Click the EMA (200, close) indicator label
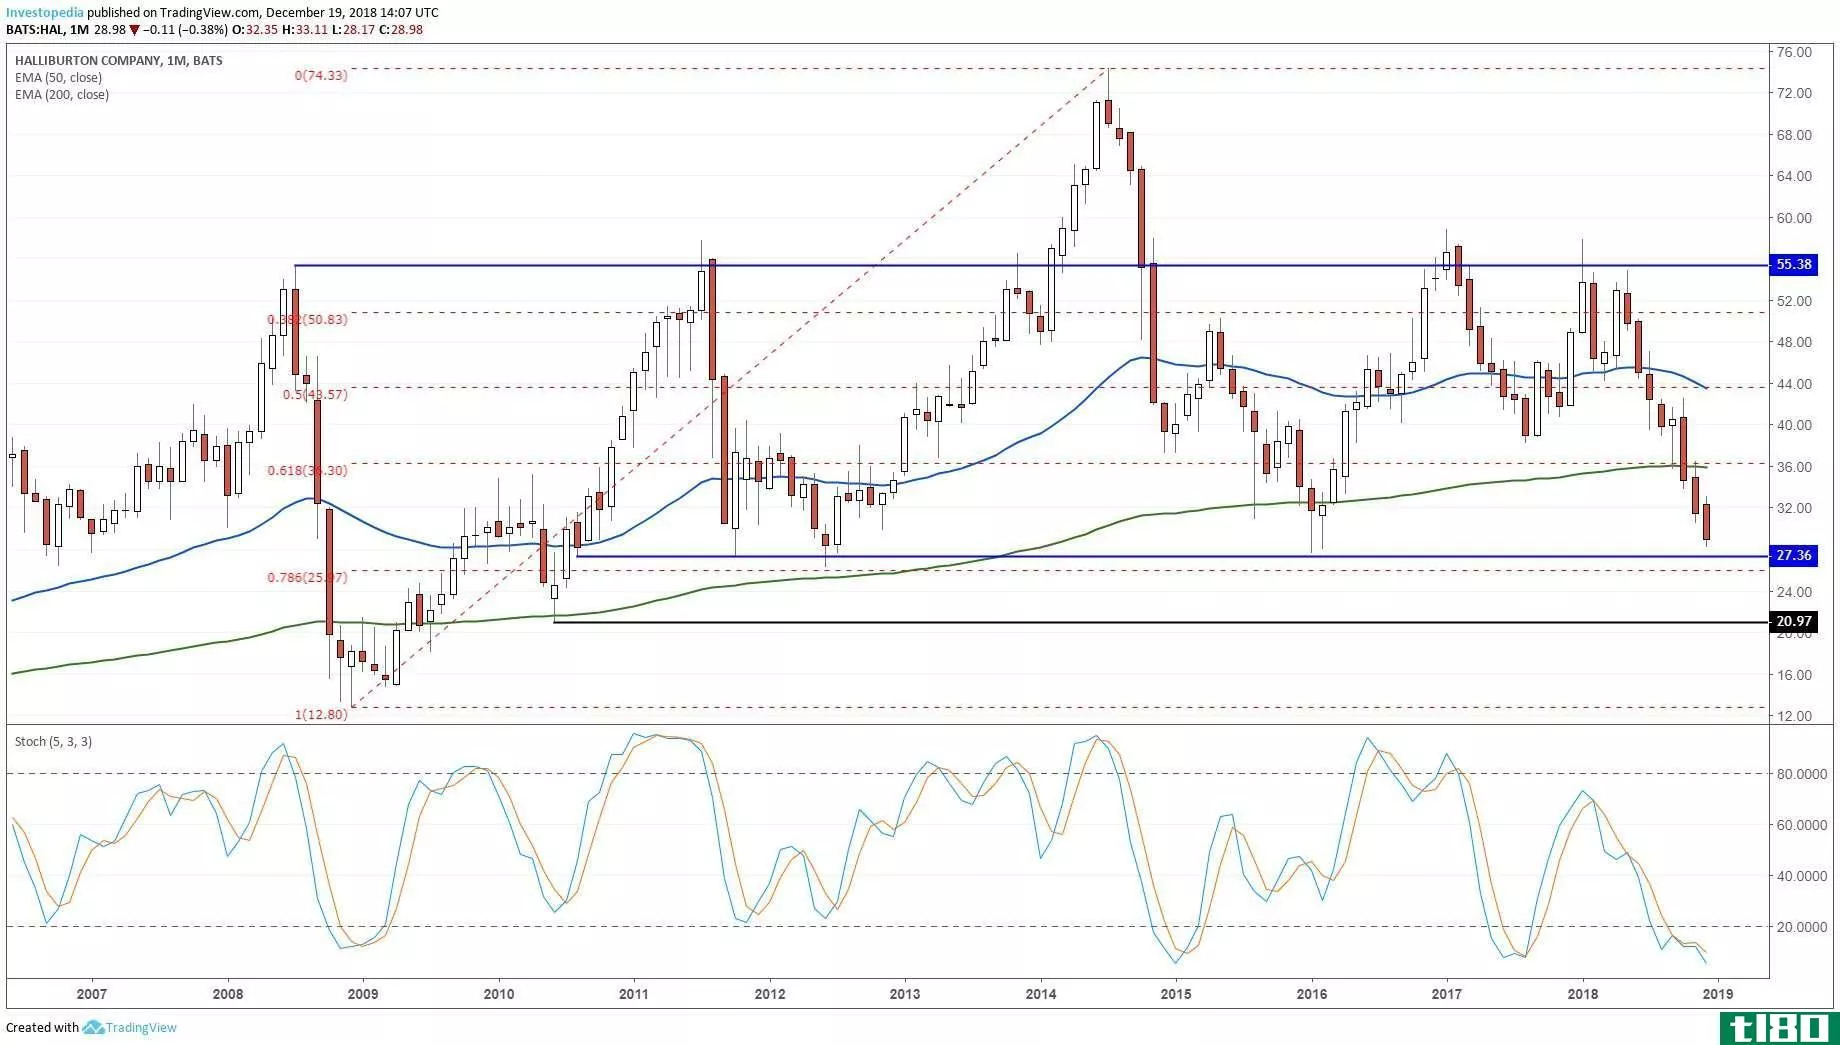The image size is (1840, 1045). point(62,95)
